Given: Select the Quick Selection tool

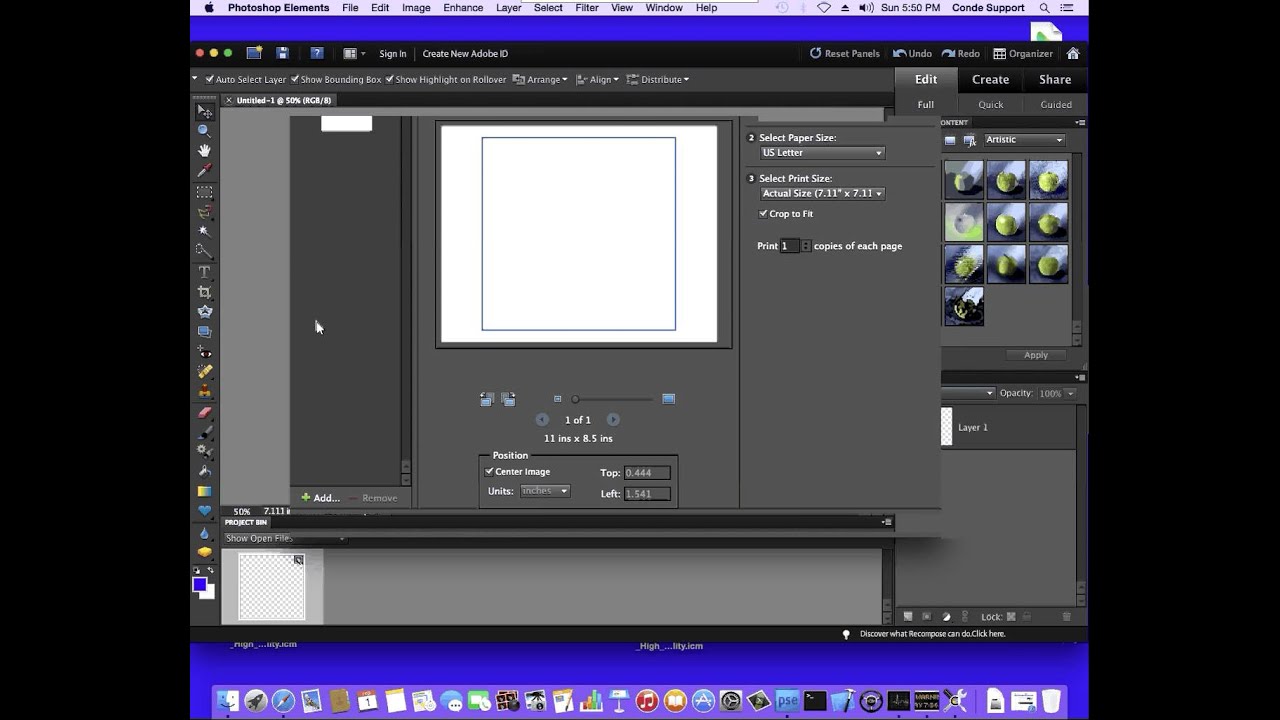Looking at the screenshot, I should 204,251.
